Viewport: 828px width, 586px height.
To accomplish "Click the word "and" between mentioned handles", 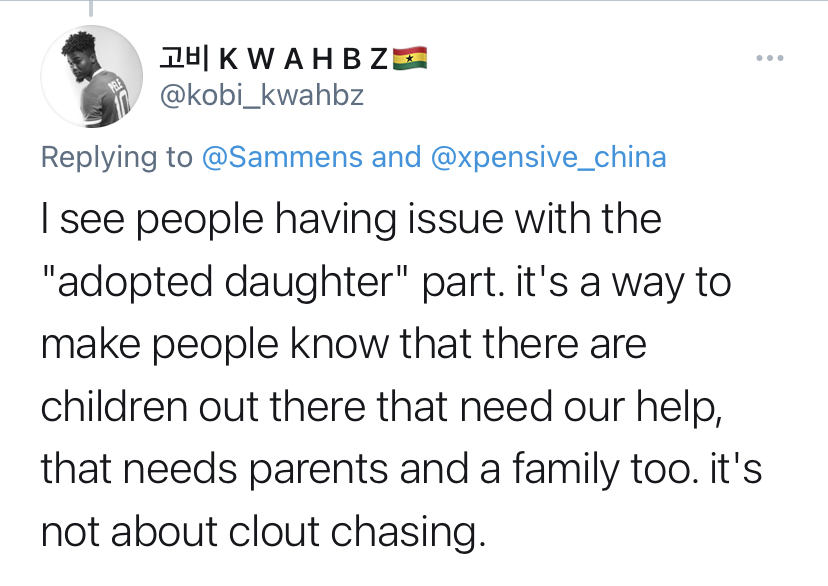I will point(396,157).
